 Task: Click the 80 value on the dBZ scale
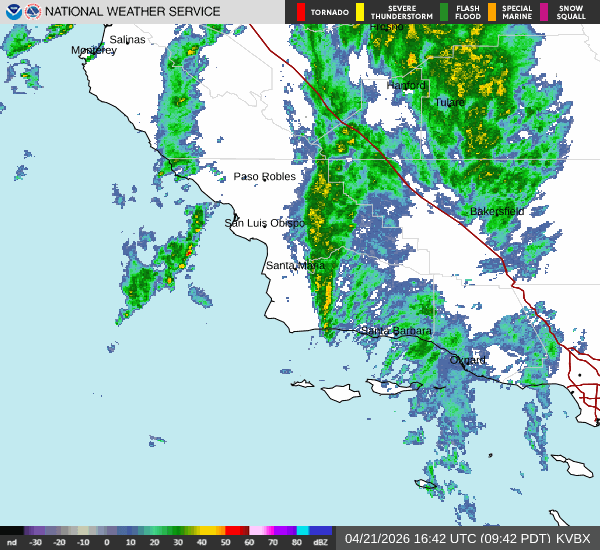297,542
